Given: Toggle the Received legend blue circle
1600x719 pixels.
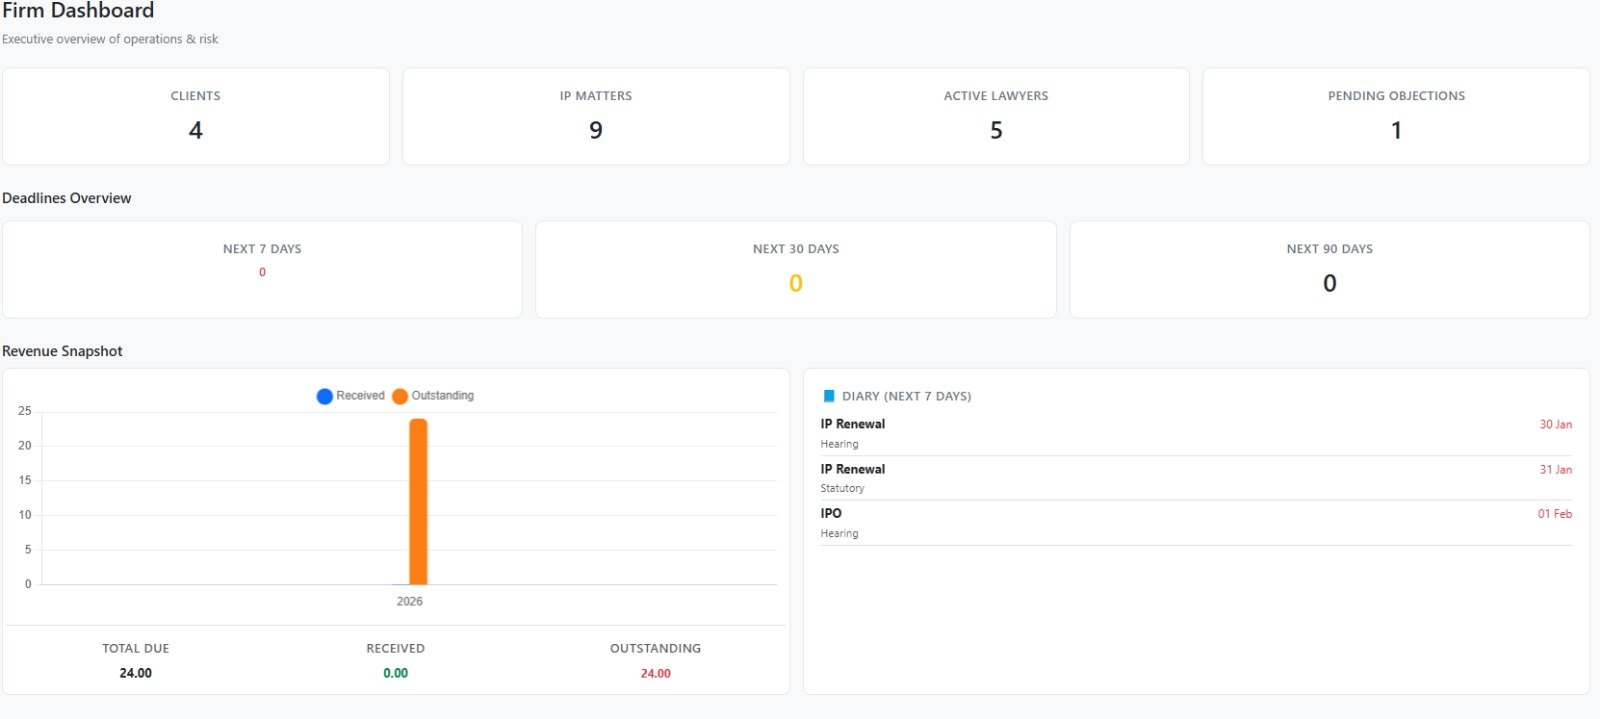Looking at the screenshot, I should click(x=324, y=396).
